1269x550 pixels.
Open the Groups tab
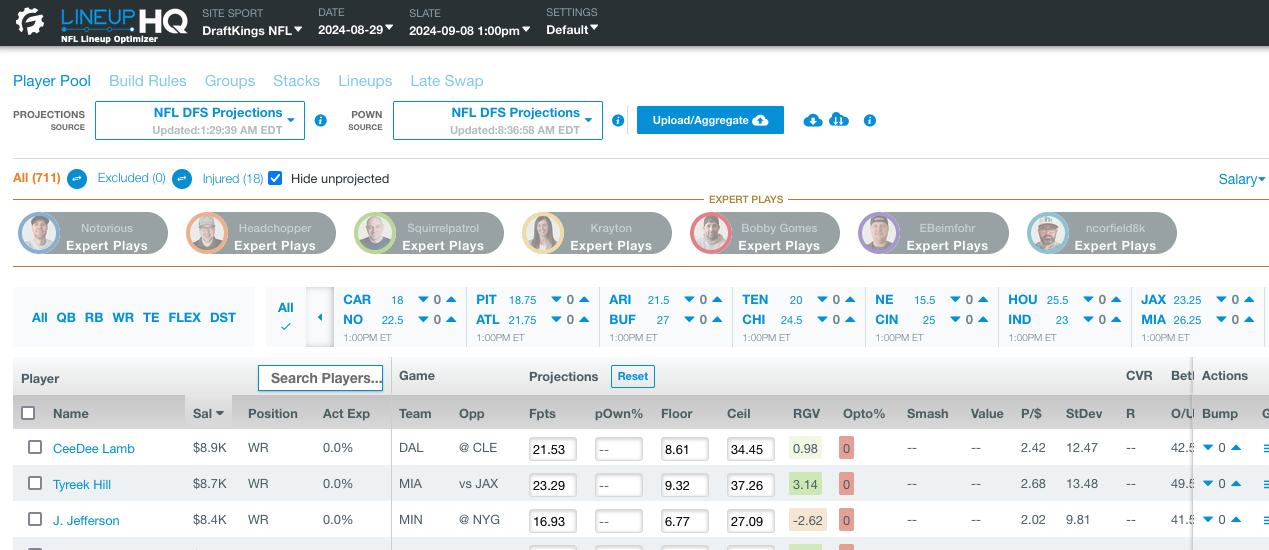(x=230, y=81)
